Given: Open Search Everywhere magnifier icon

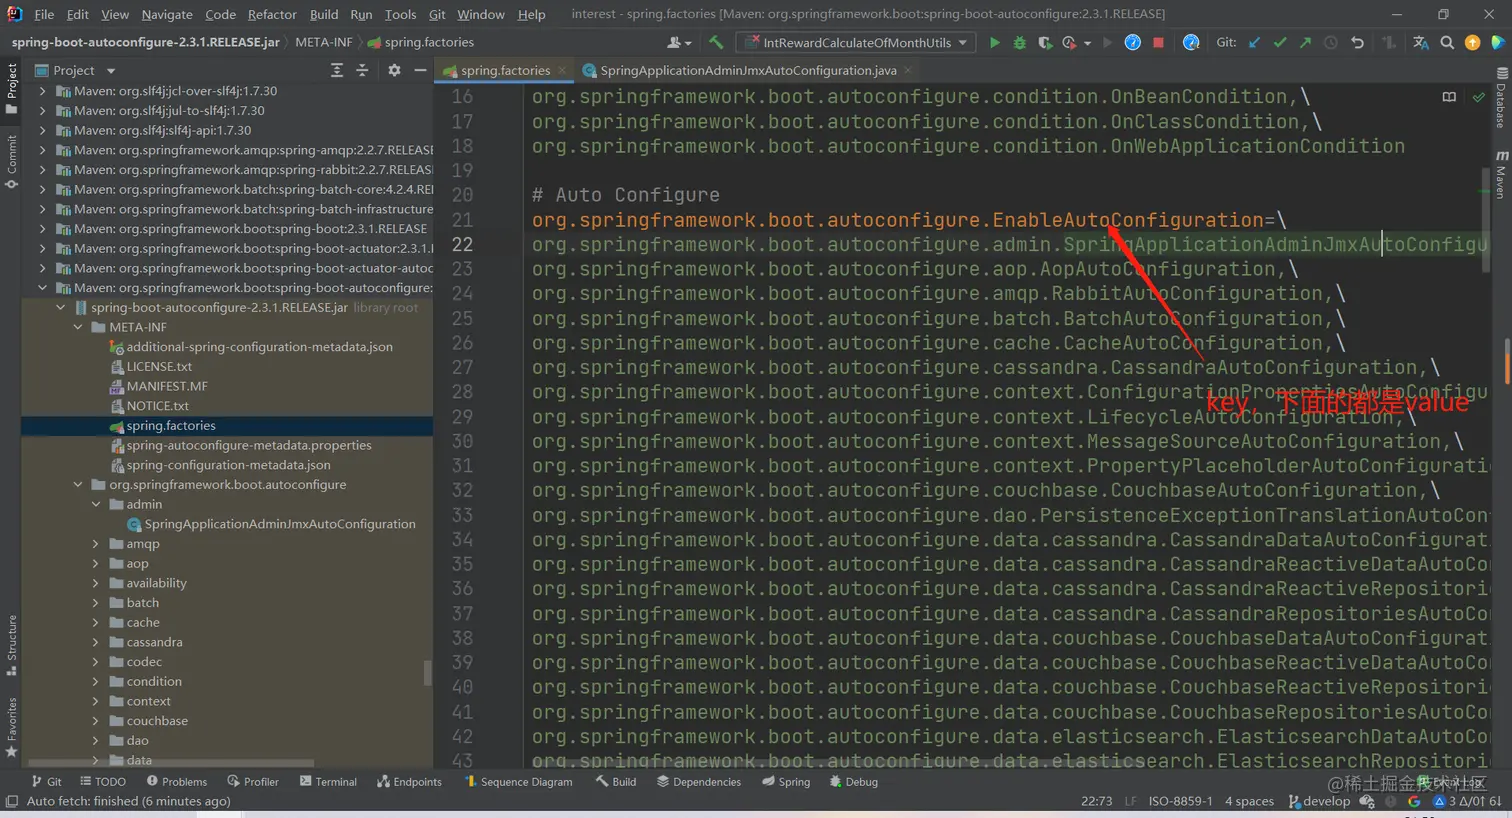Looking at the screenshot, I should tap(1447, 43).
